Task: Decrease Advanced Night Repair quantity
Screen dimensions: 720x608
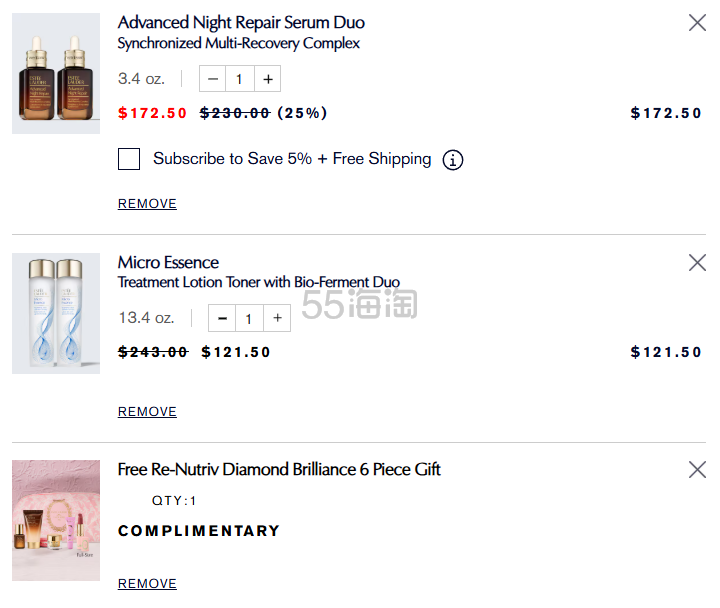Action: pyautogui.click(x=213, y=79)
